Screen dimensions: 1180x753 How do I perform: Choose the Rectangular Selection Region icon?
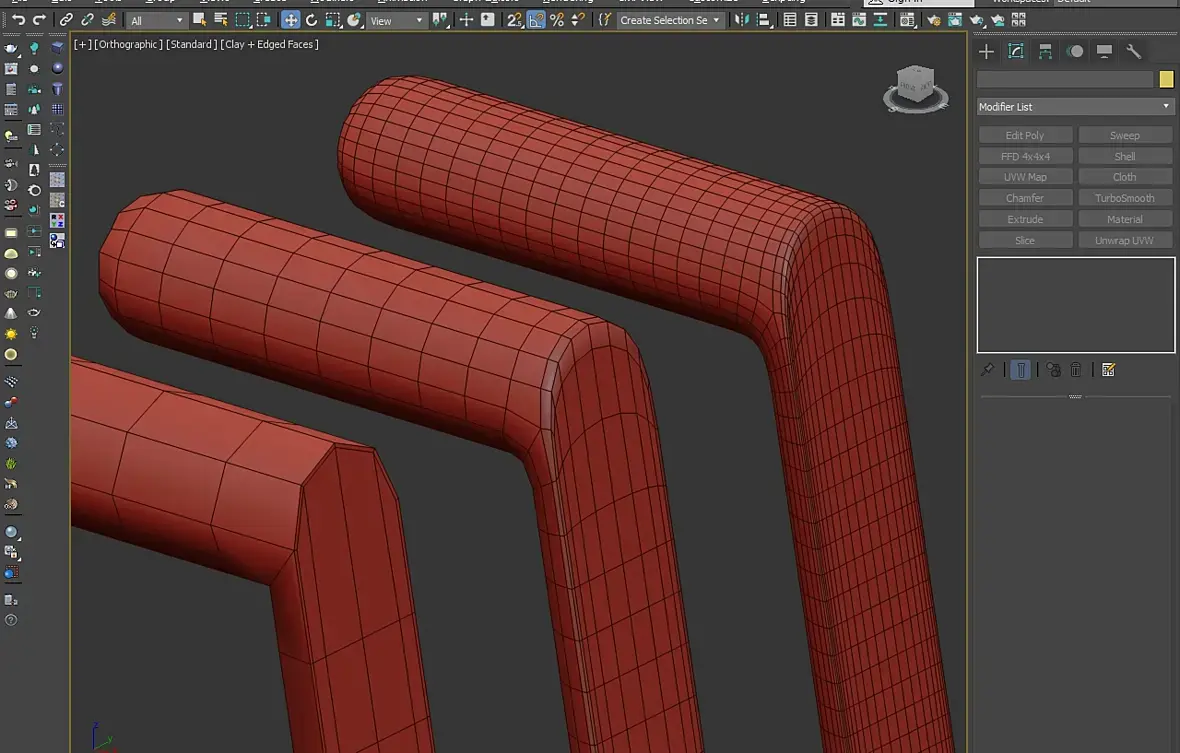pyautogui.click(x=242, y=20)
